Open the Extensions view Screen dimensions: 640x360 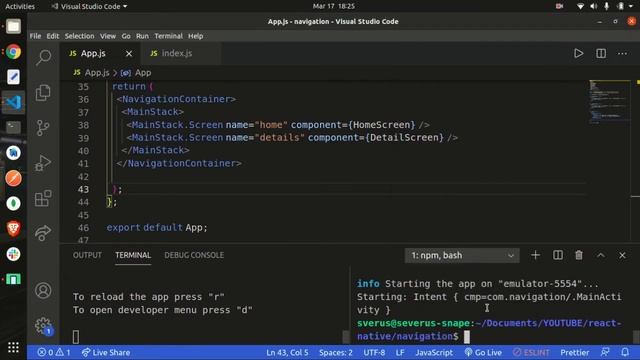pyautogui.click(x=43, y=198)
